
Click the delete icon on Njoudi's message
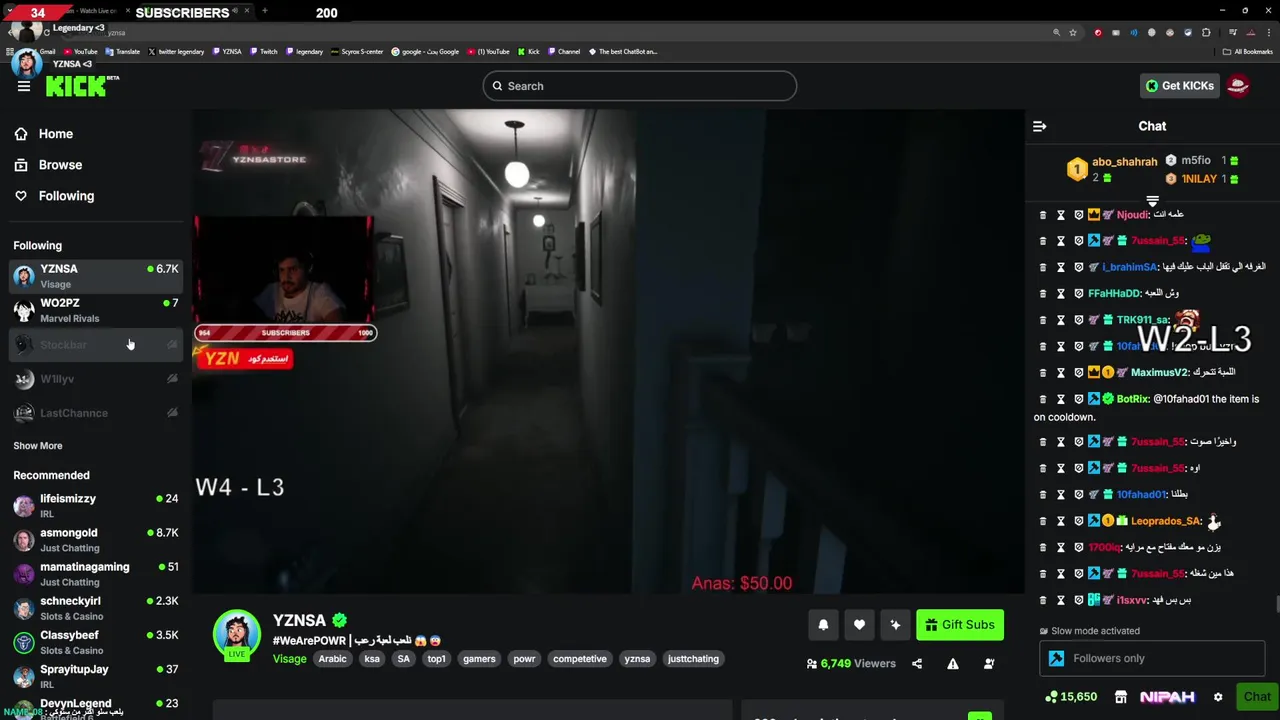point(1043,215)
